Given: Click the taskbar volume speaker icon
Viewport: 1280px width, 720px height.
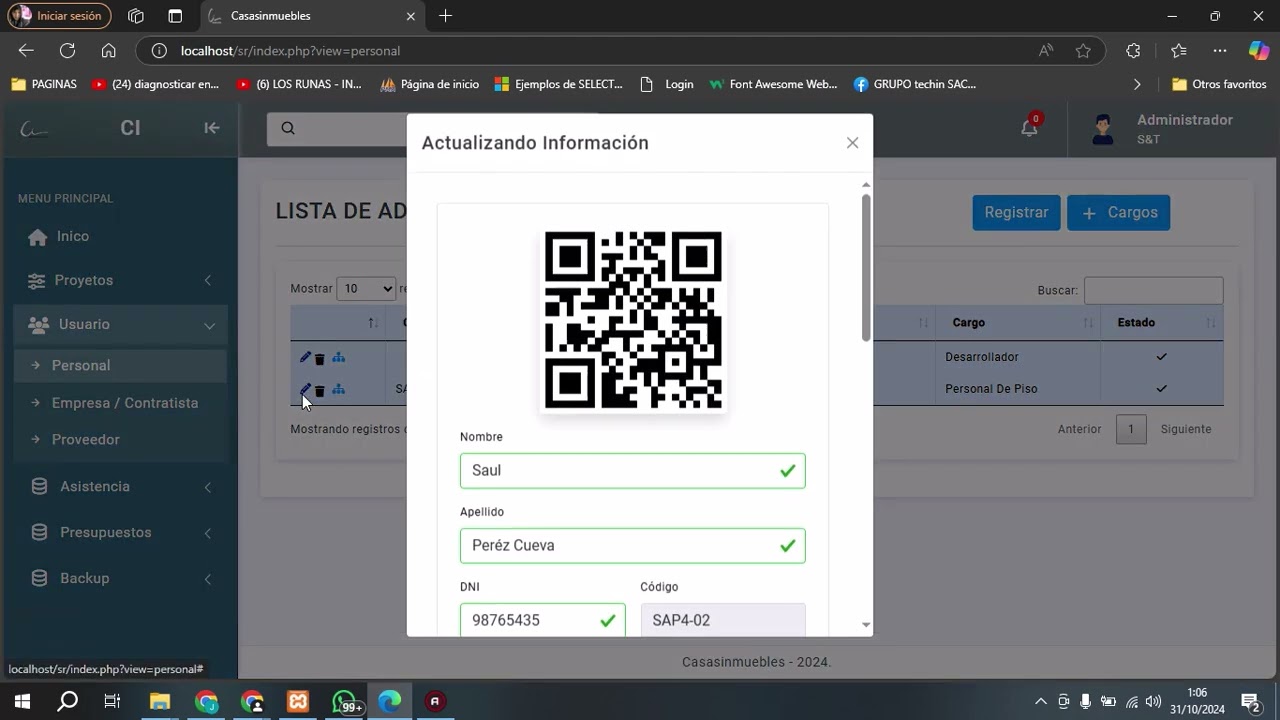Looking at the screenshot, I should coord(1153,702).
